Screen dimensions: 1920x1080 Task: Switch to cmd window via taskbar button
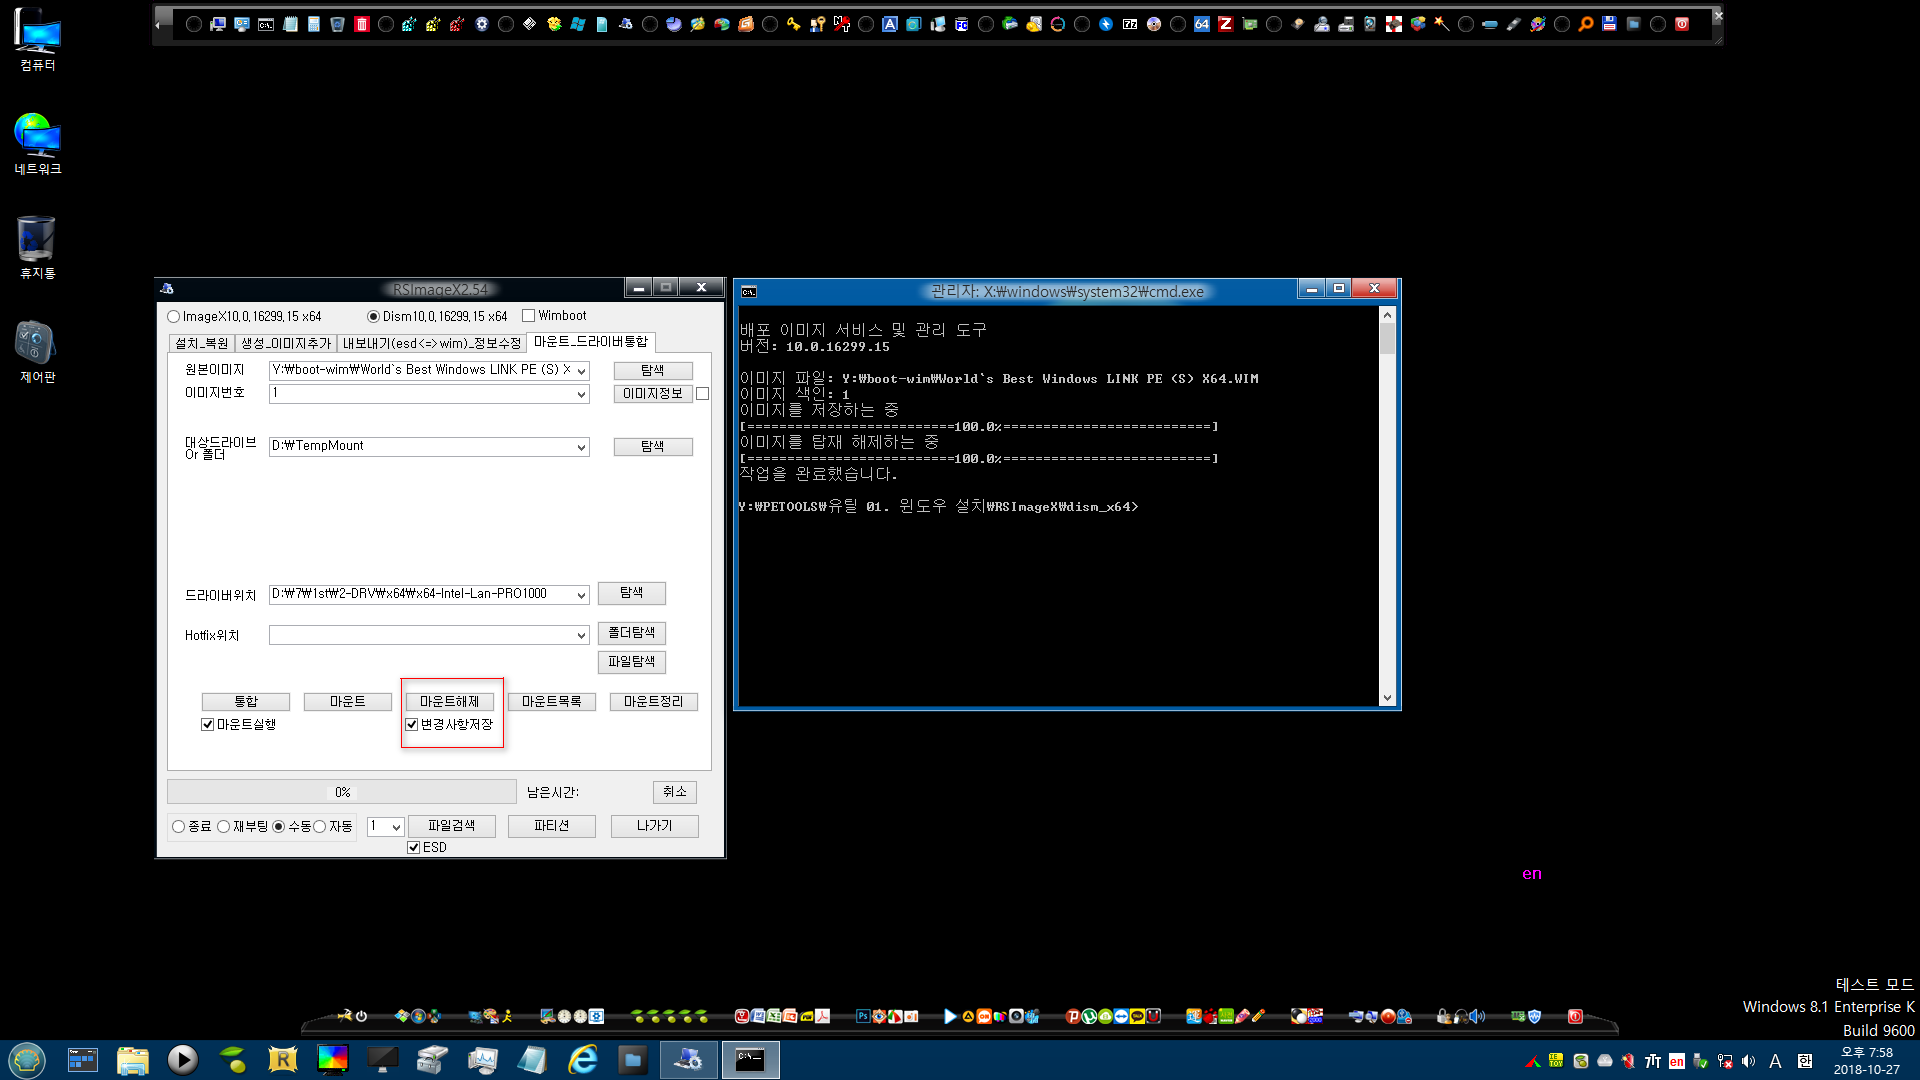tap(750, 1059)
